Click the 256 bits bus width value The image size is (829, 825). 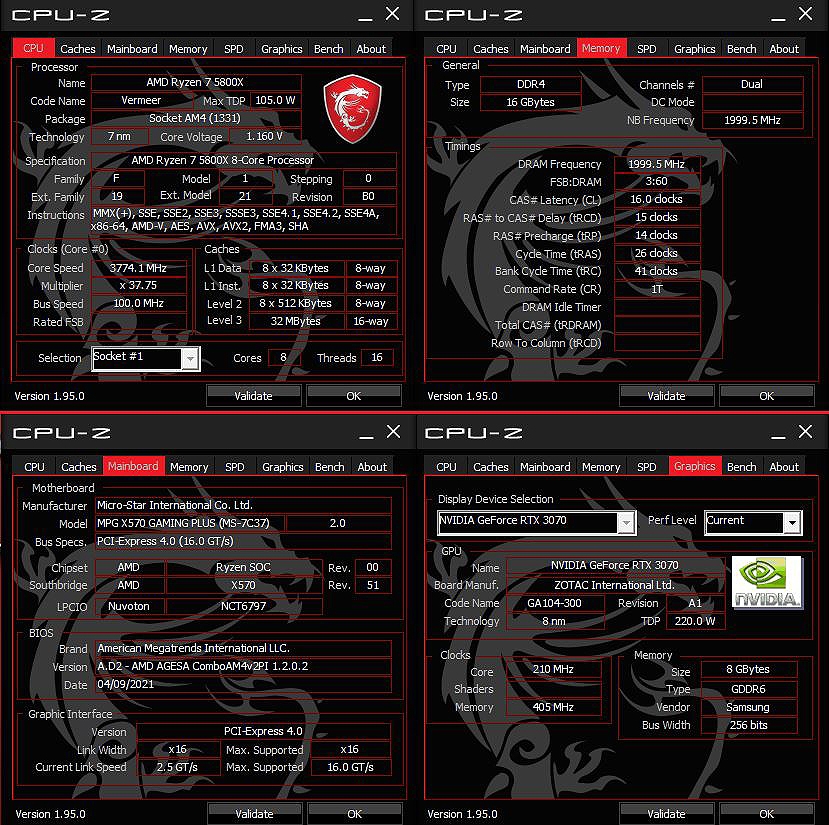(x=749, y=725)
